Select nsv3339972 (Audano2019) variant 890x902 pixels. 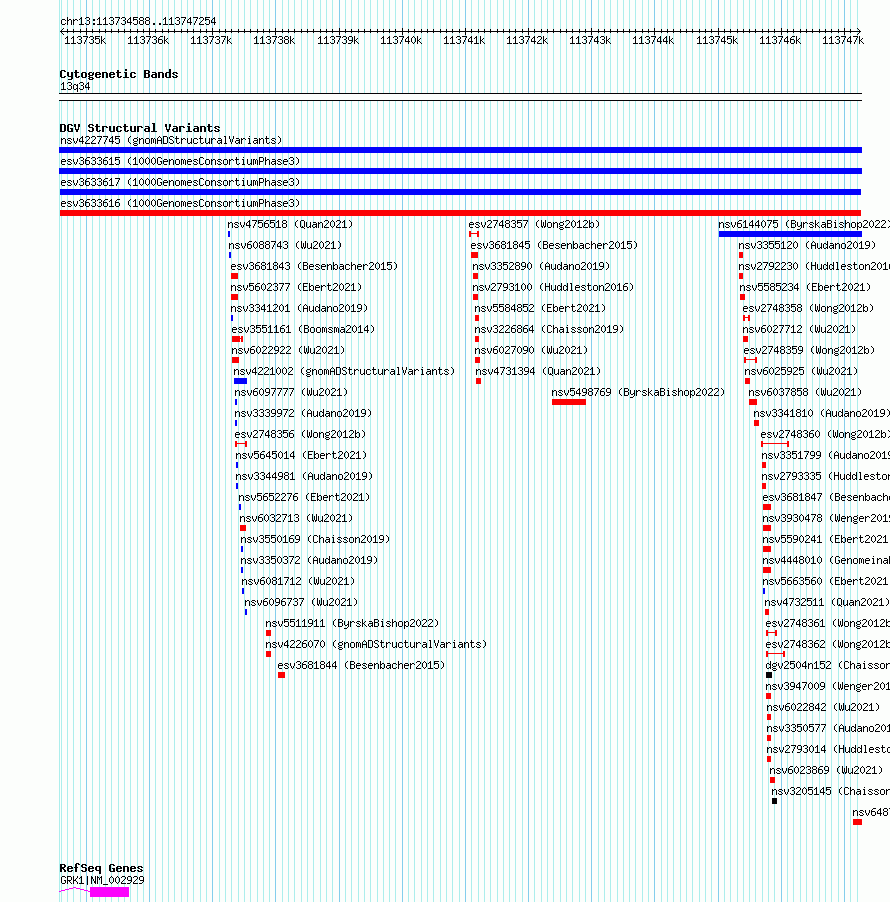tap(303, 413)
